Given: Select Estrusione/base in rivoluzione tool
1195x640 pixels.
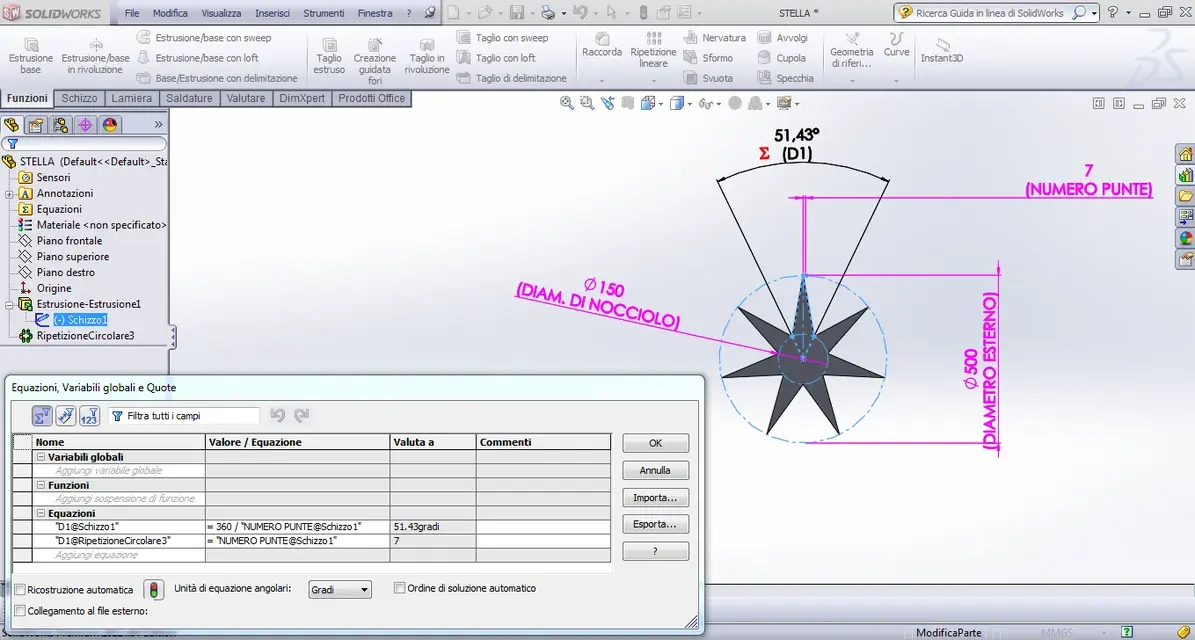Looking at the screenshot, I should [x=95, y=56].
